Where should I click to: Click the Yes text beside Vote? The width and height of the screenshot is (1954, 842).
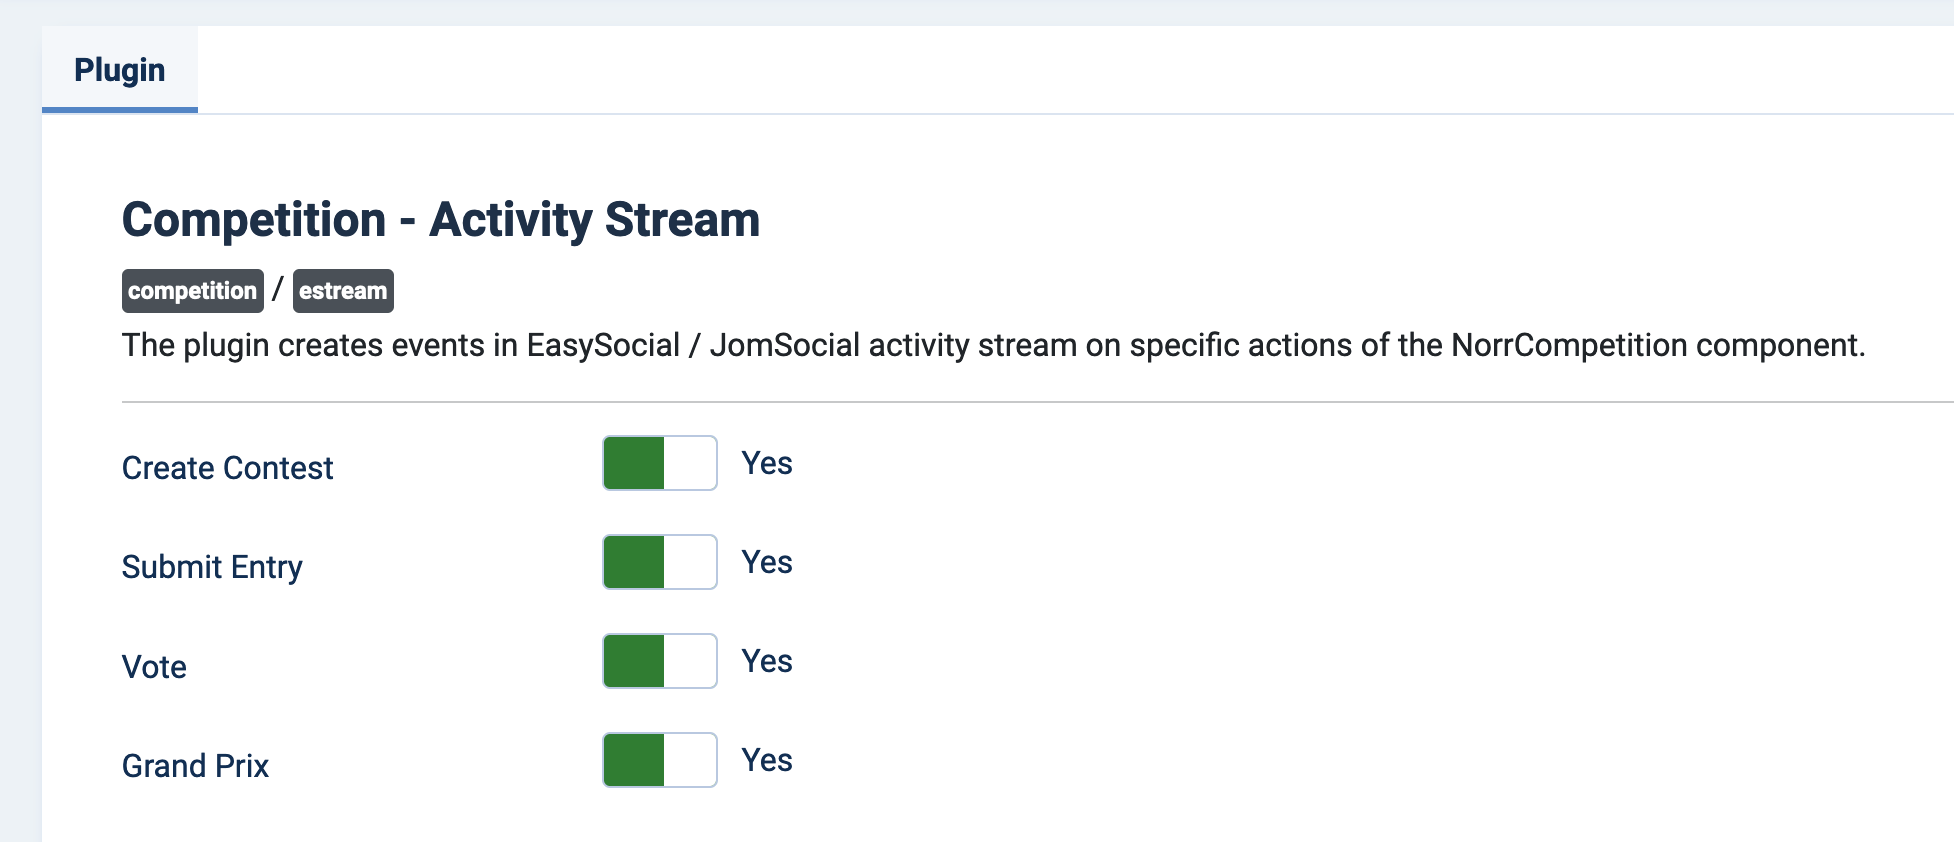tap(766, 660)
